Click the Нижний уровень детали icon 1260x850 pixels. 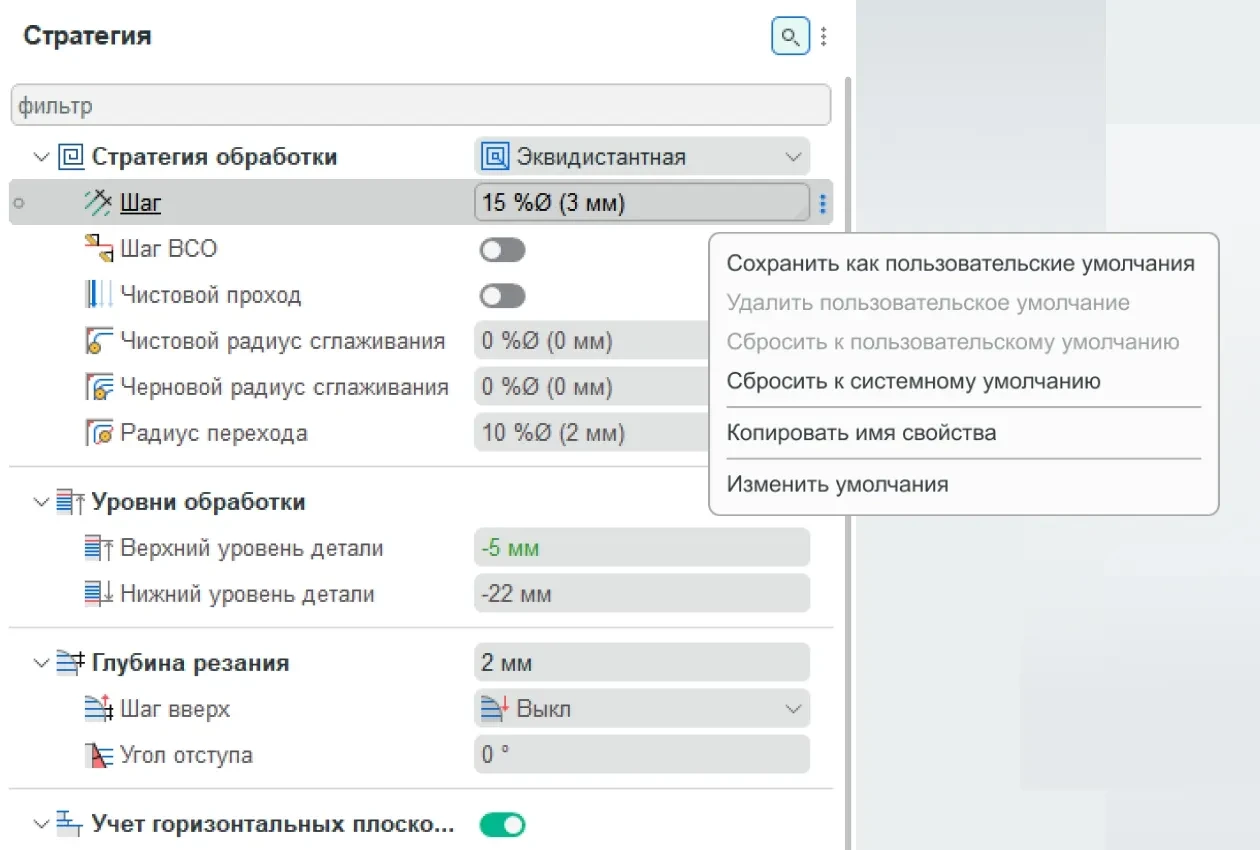tap(97, 594)
